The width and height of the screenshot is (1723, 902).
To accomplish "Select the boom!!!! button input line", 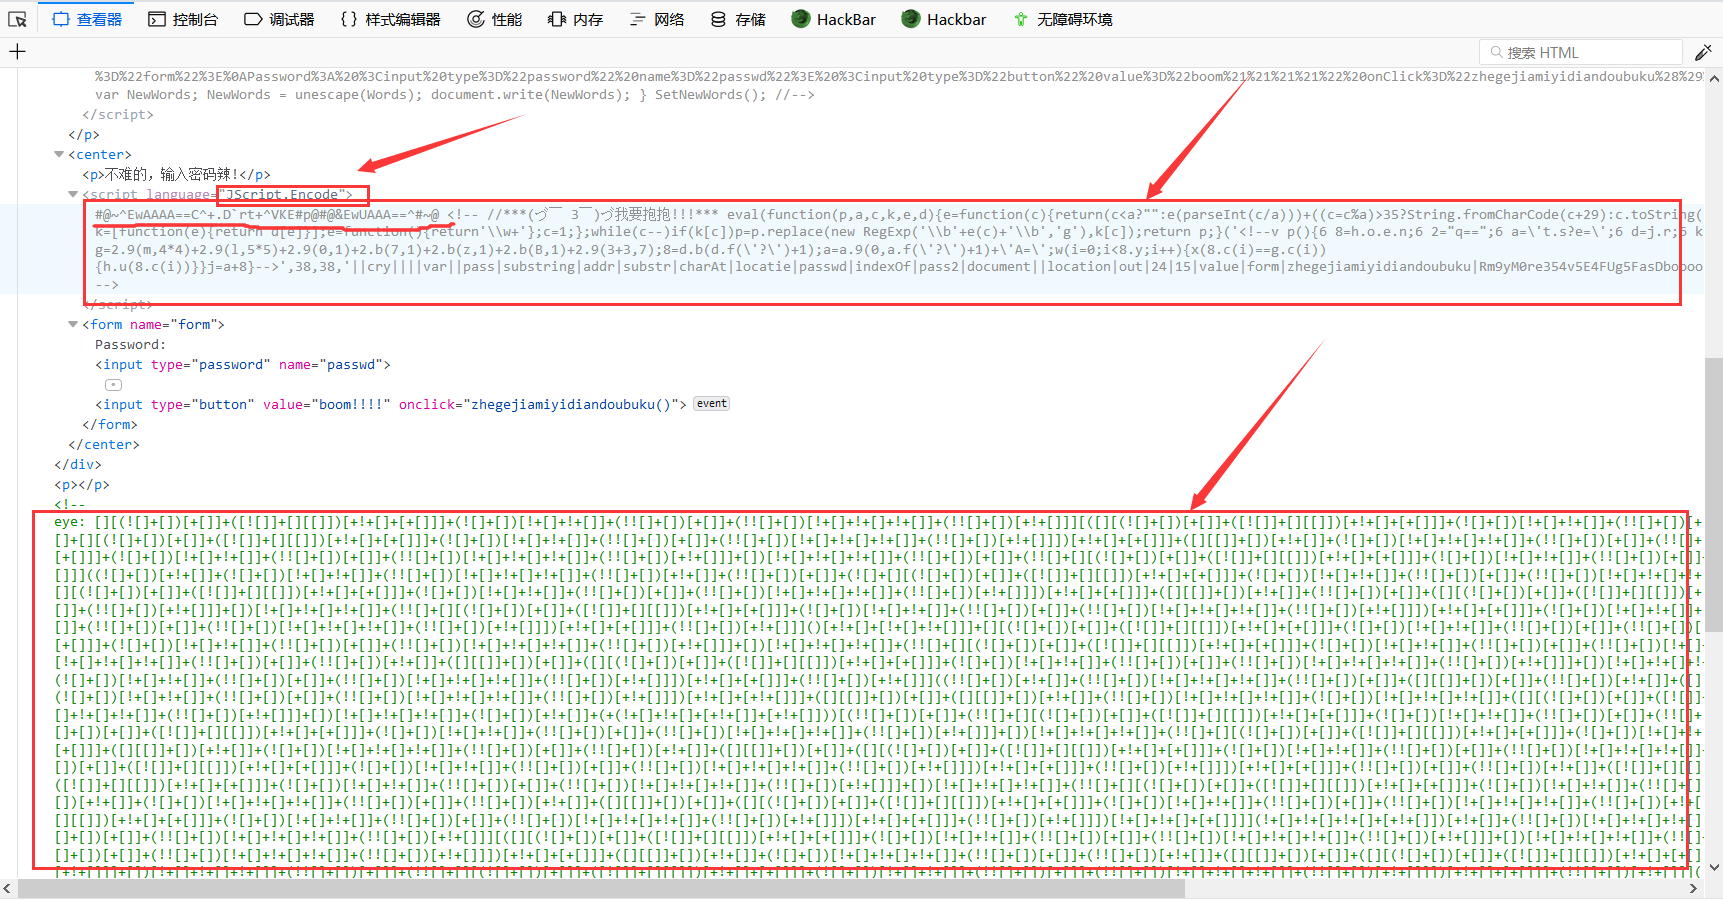I will (x=391, y=405).
